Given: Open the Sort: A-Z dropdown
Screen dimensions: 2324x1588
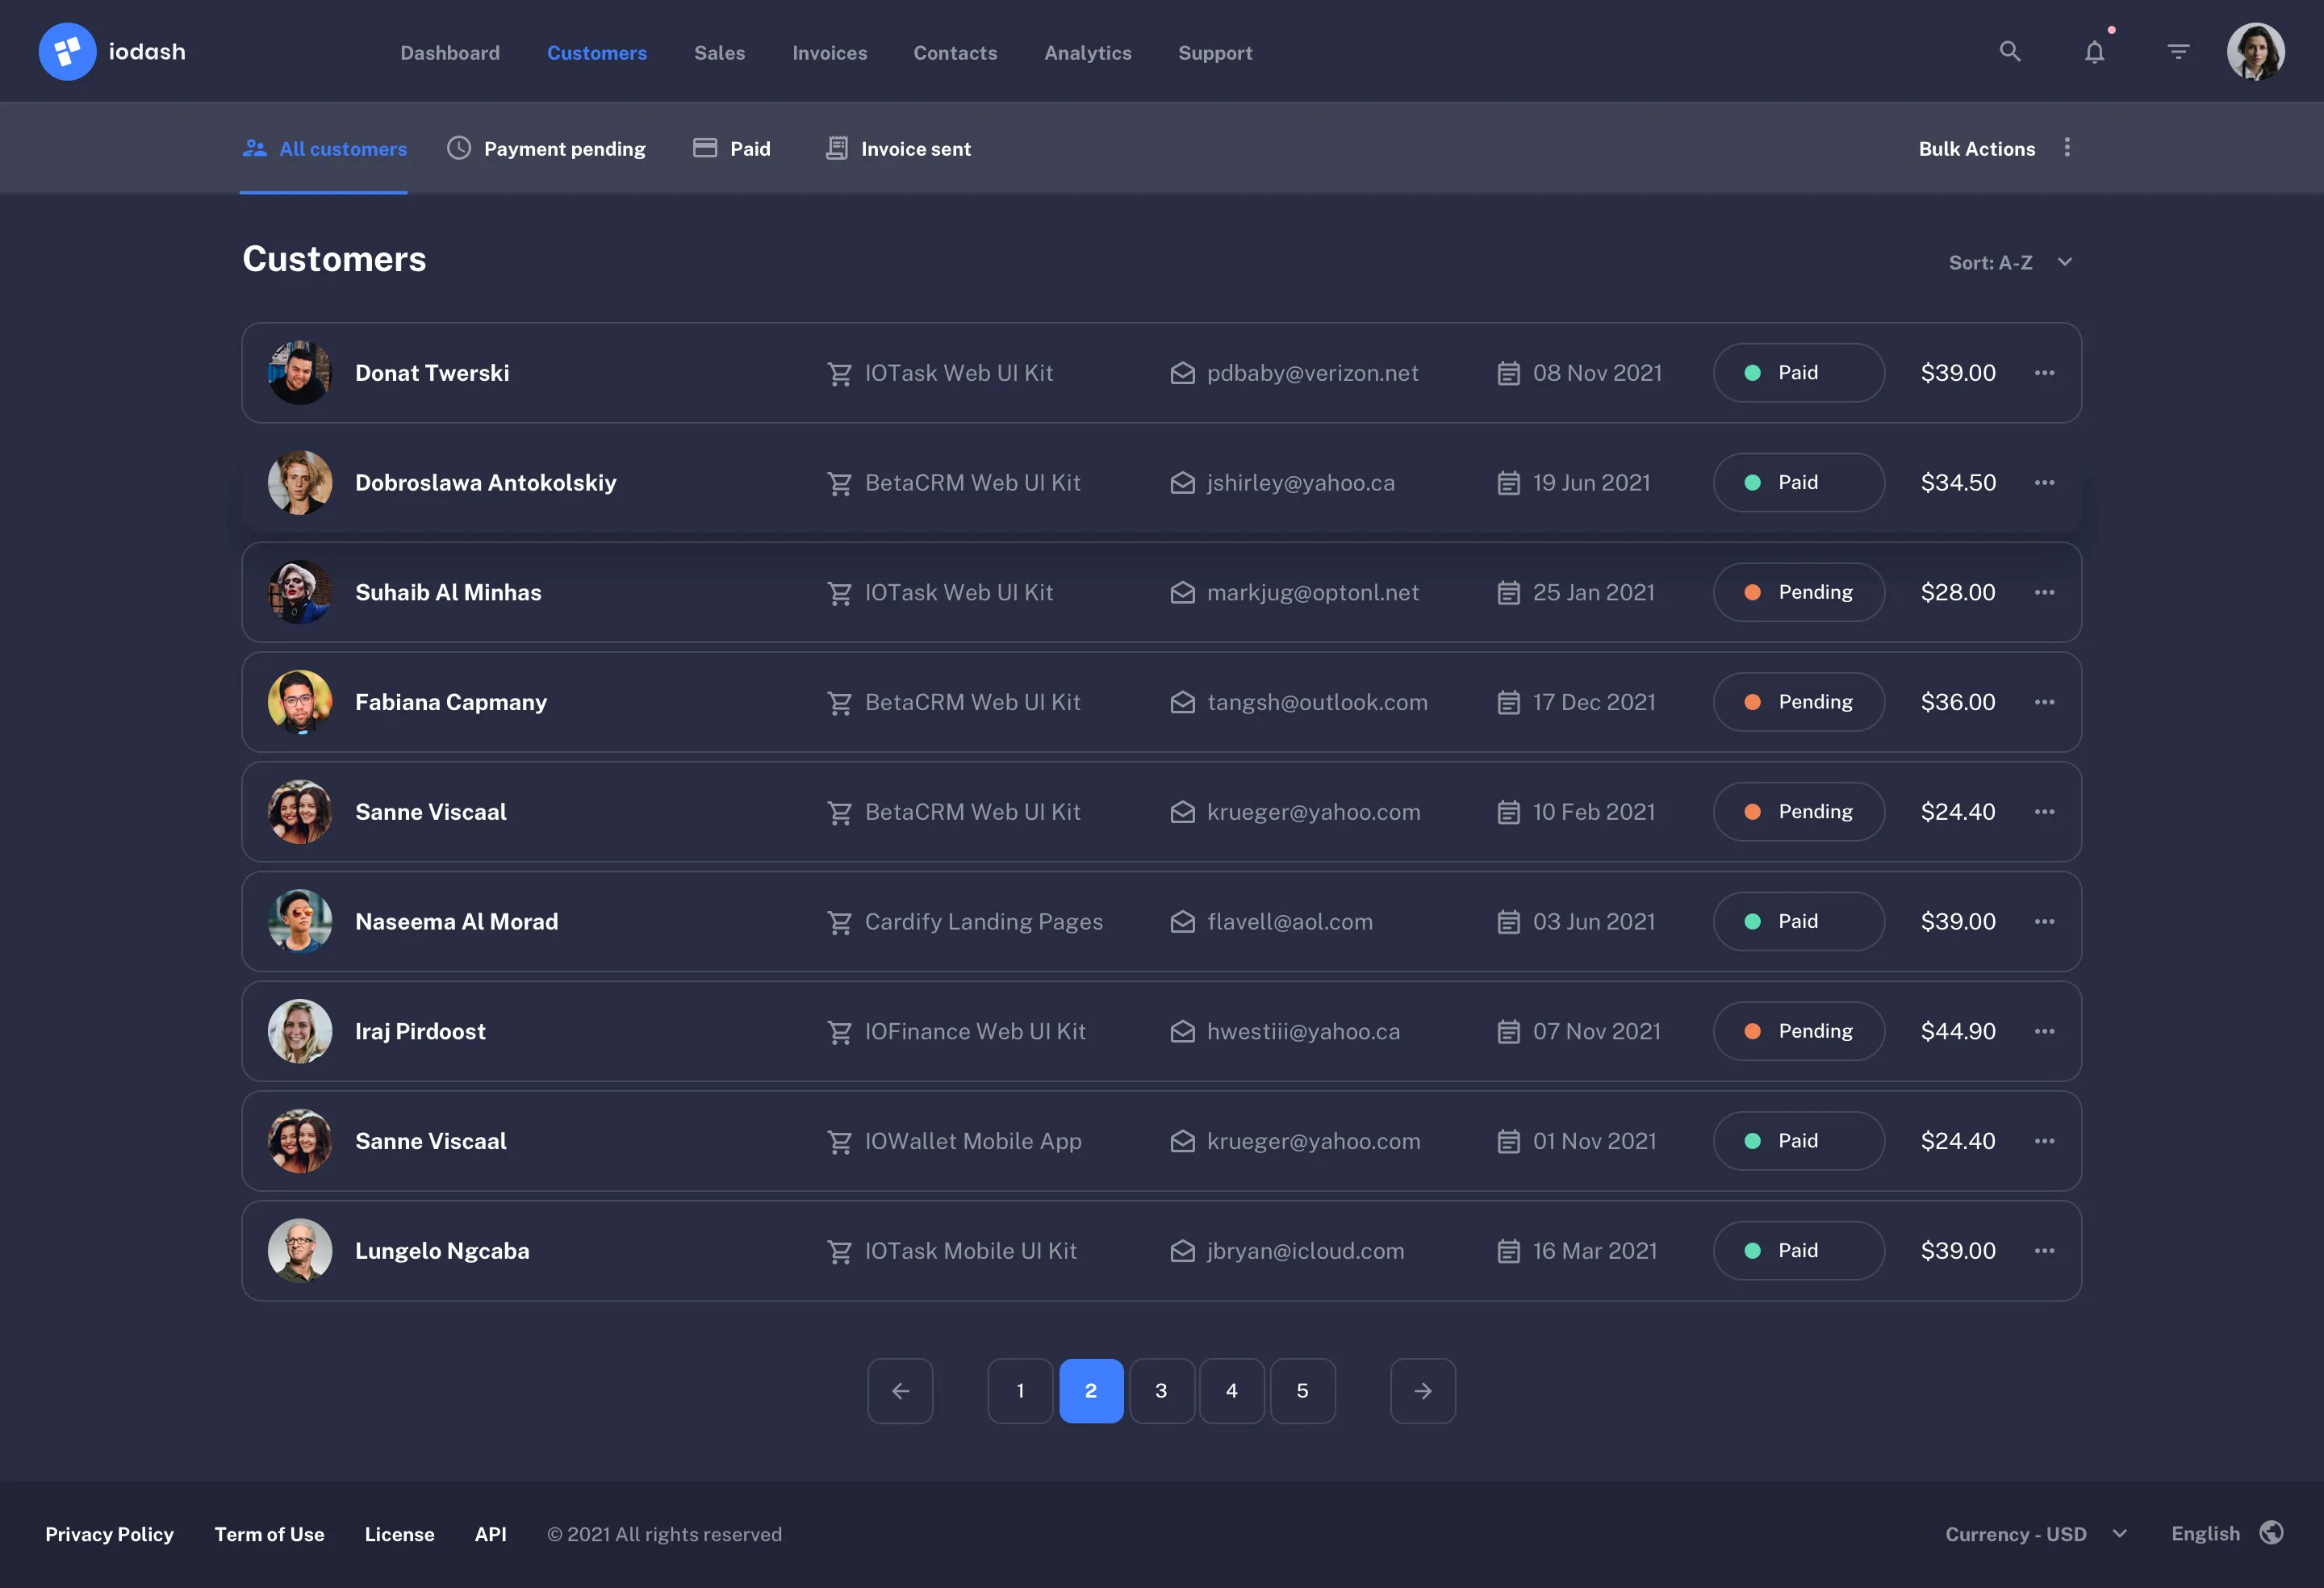Looking at the screenshot, I should coord(2012,262).
